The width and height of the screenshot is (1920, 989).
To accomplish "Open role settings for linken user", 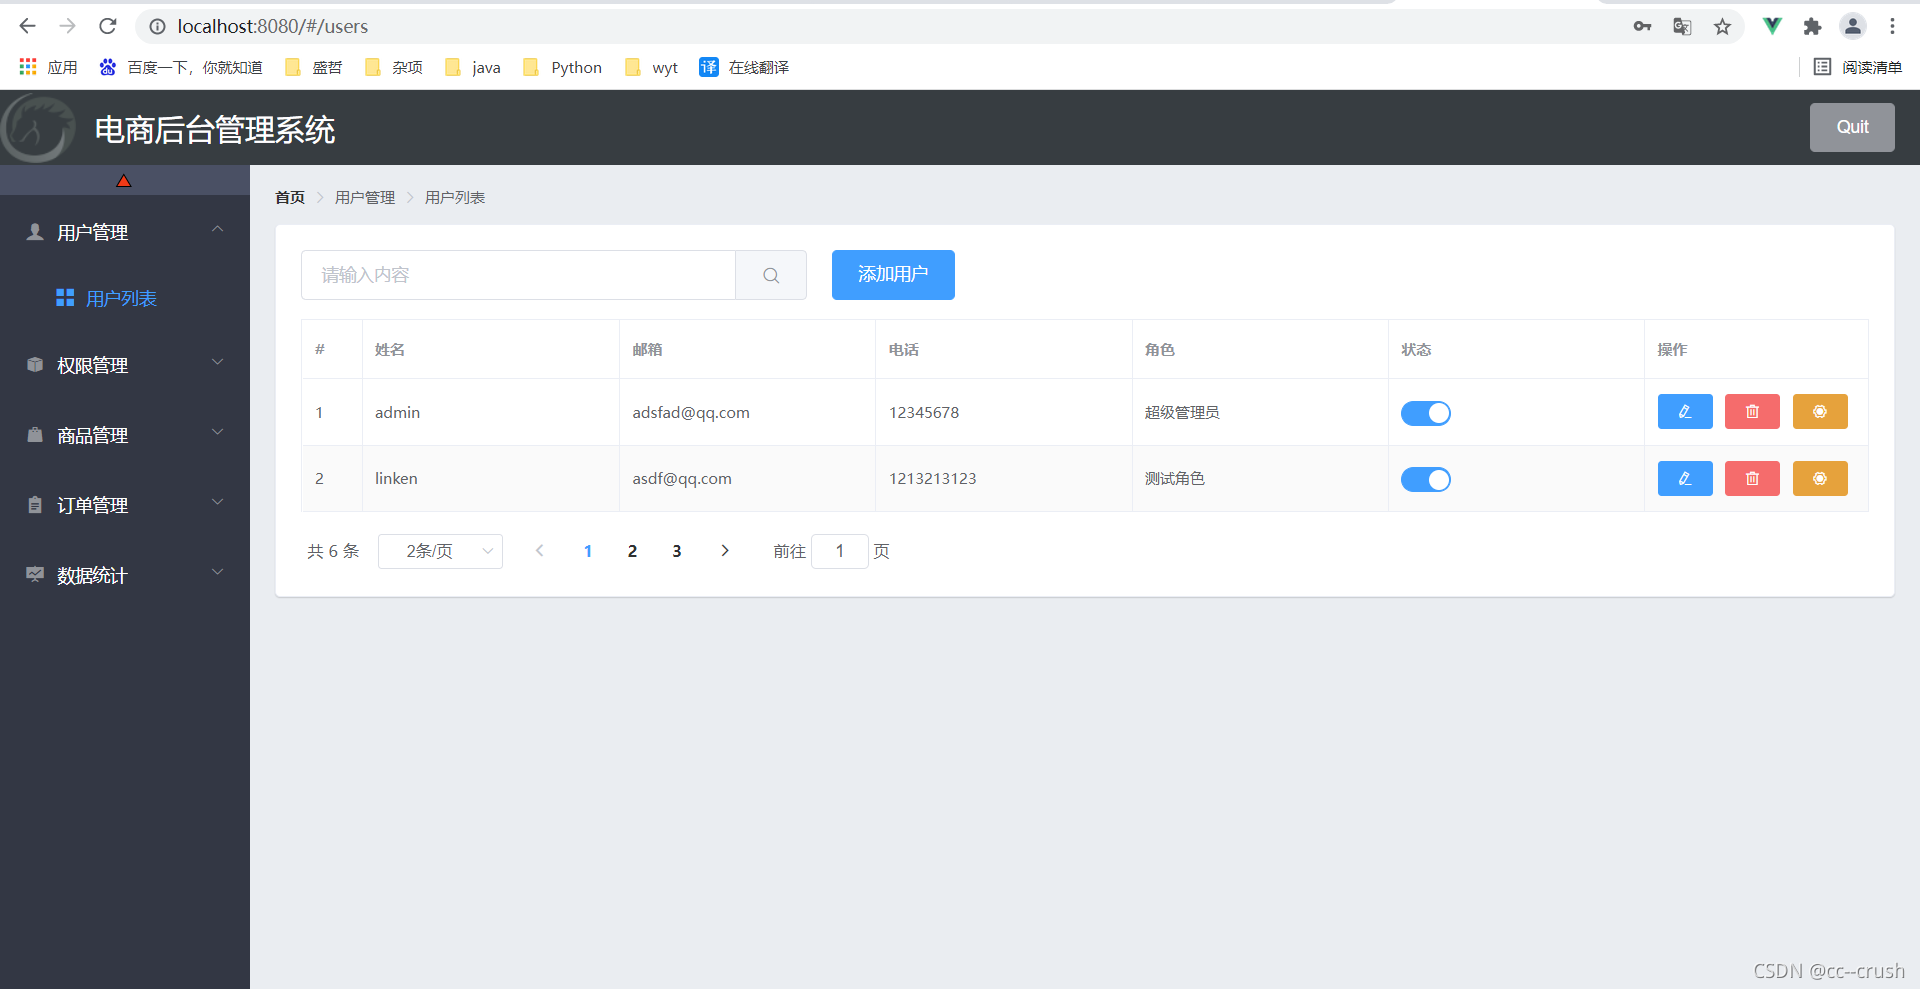I will coord(1820,479).
